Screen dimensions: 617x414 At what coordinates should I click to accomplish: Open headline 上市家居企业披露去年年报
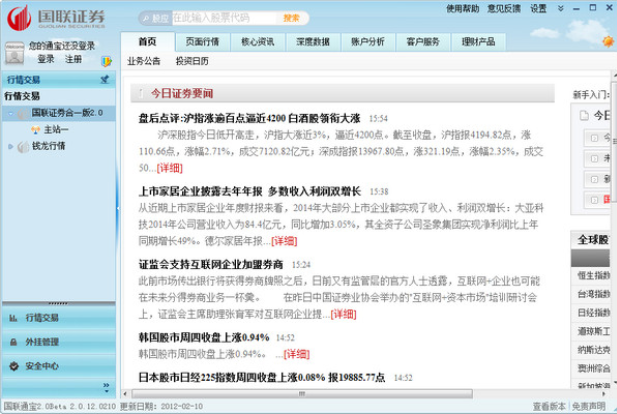click(249, 191)
